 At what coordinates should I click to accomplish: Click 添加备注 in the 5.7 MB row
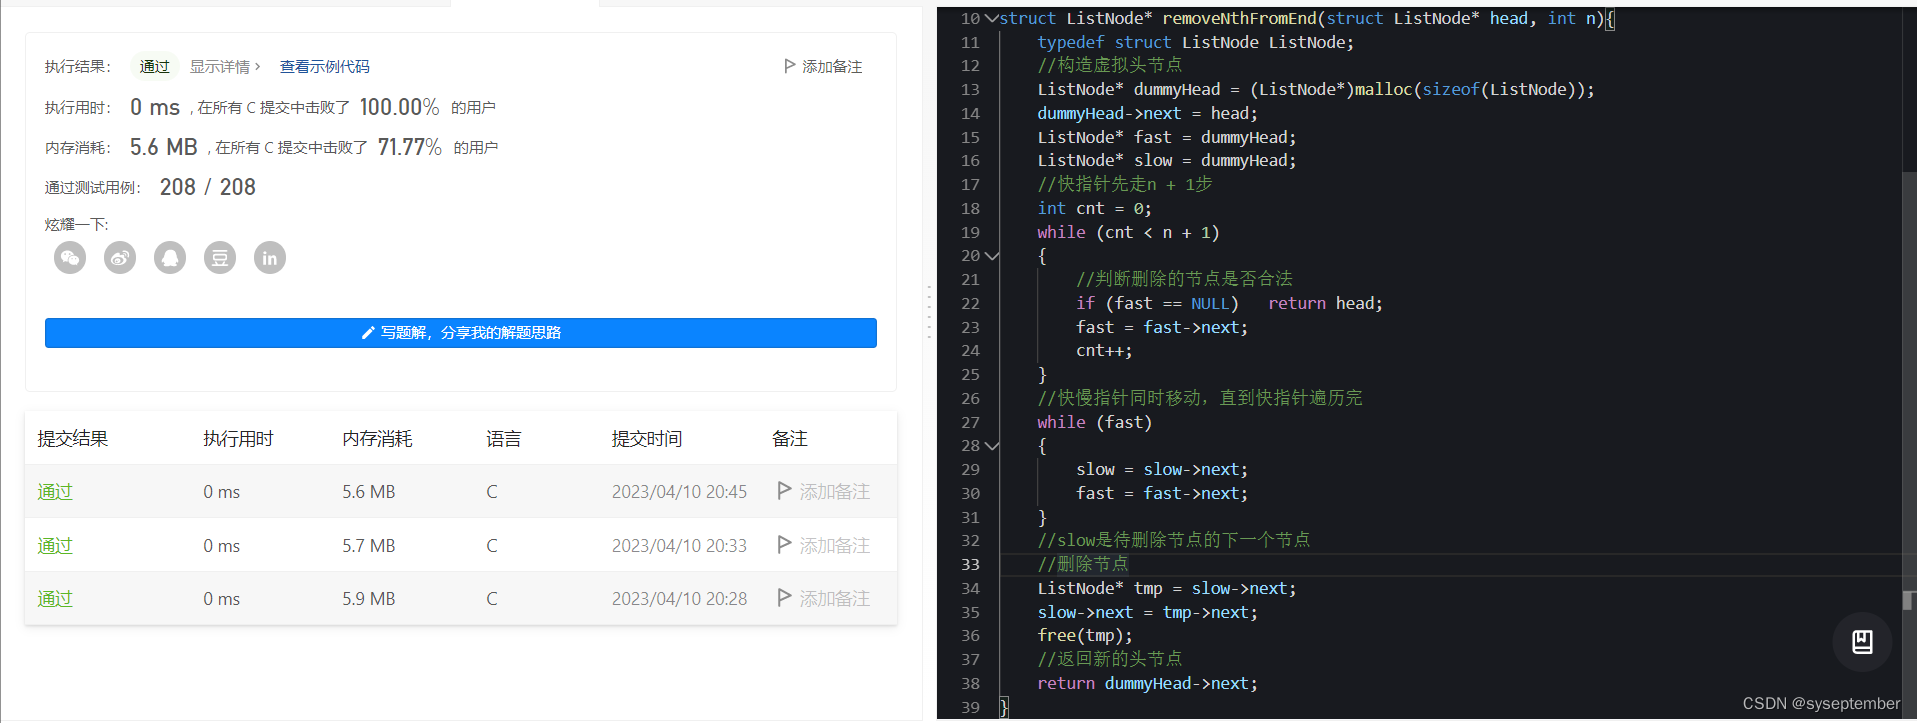[x=834, y=545]
